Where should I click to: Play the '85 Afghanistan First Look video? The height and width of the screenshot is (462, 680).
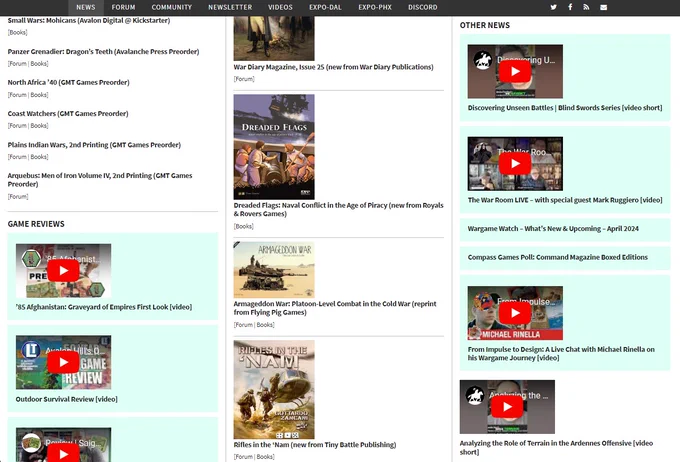tap(63, 271)
